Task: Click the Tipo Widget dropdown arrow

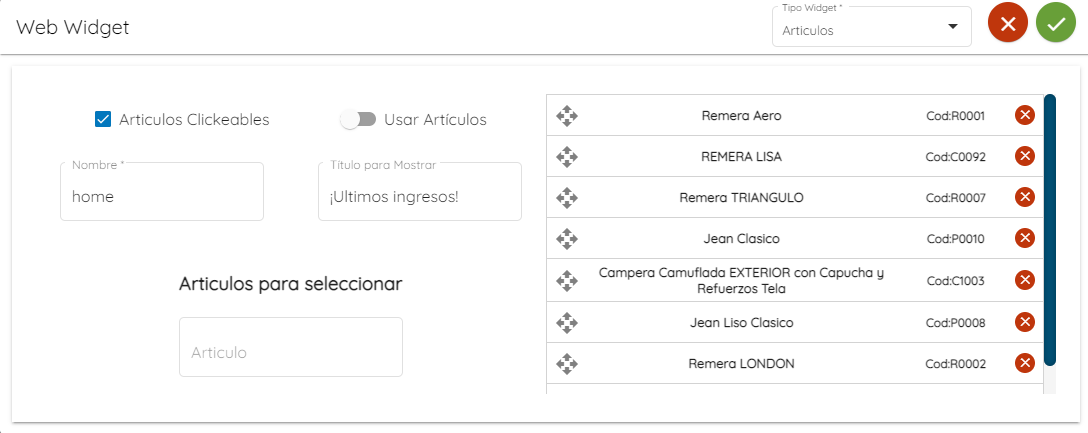Action: pos(953,27)
